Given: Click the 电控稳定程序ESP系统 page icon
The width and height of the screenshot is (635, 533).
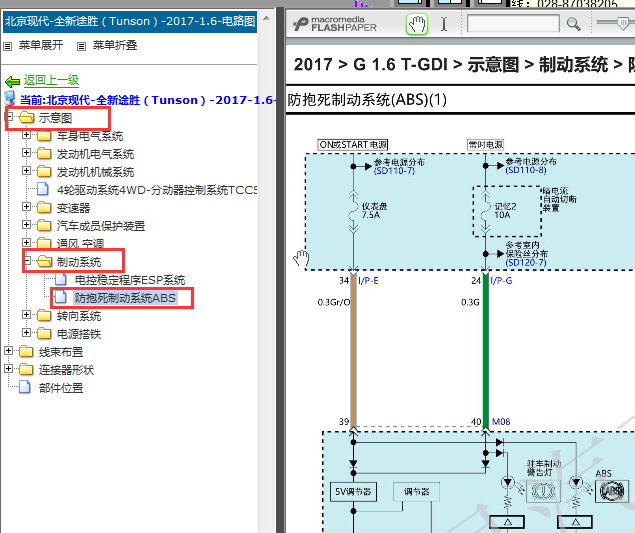Looking at the screenshot, I should pos(61,279).
